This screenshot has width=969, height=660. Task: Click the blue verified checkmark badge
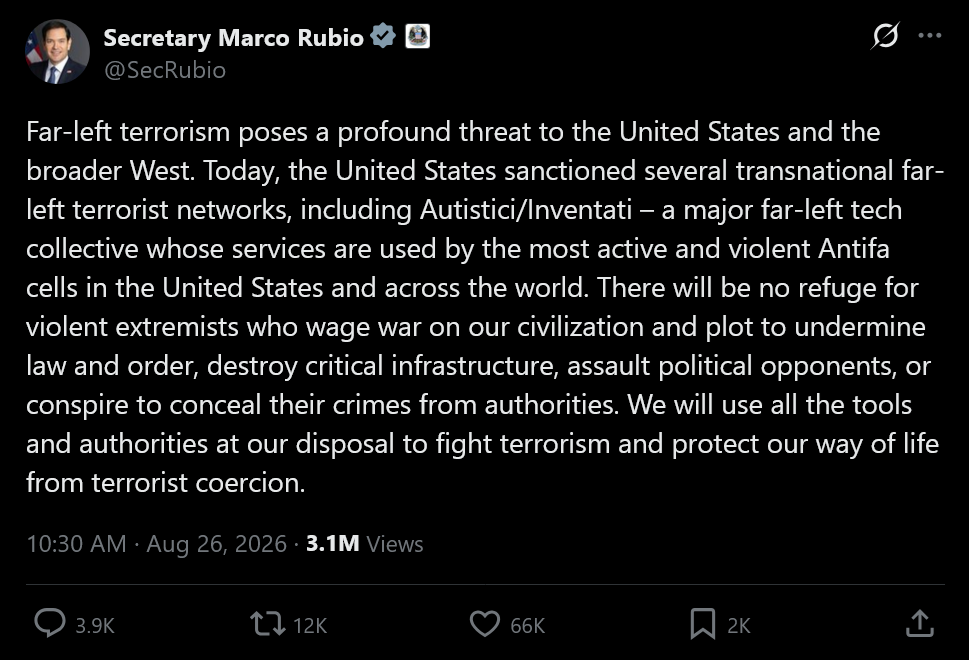pyautogui.click(x=383, y=36)
